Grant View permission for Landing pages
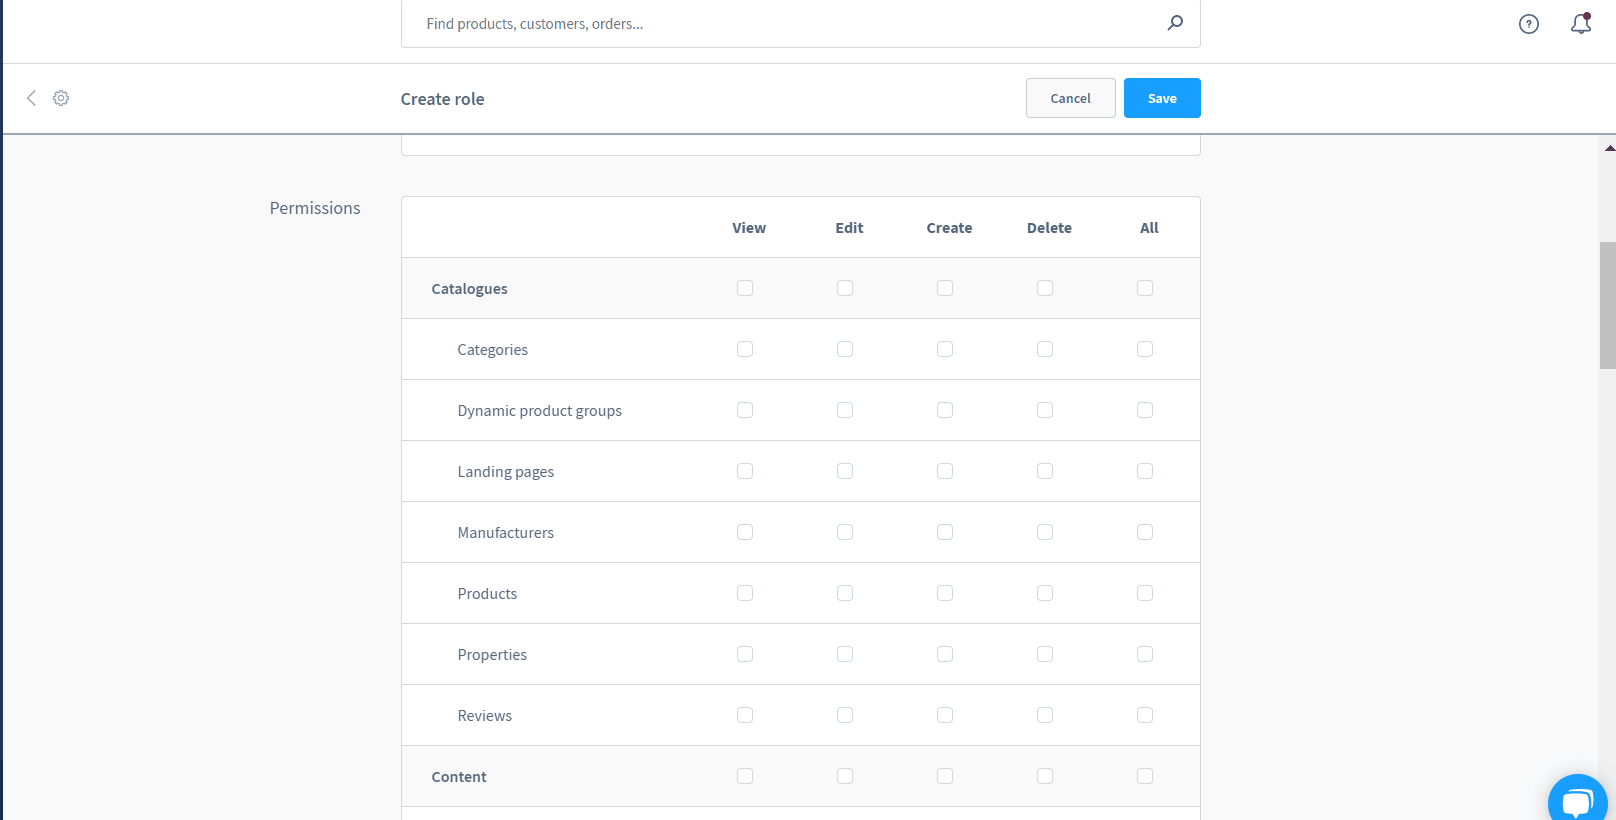The height and width of the screenshot is (820, 1616). pos(745,471)
